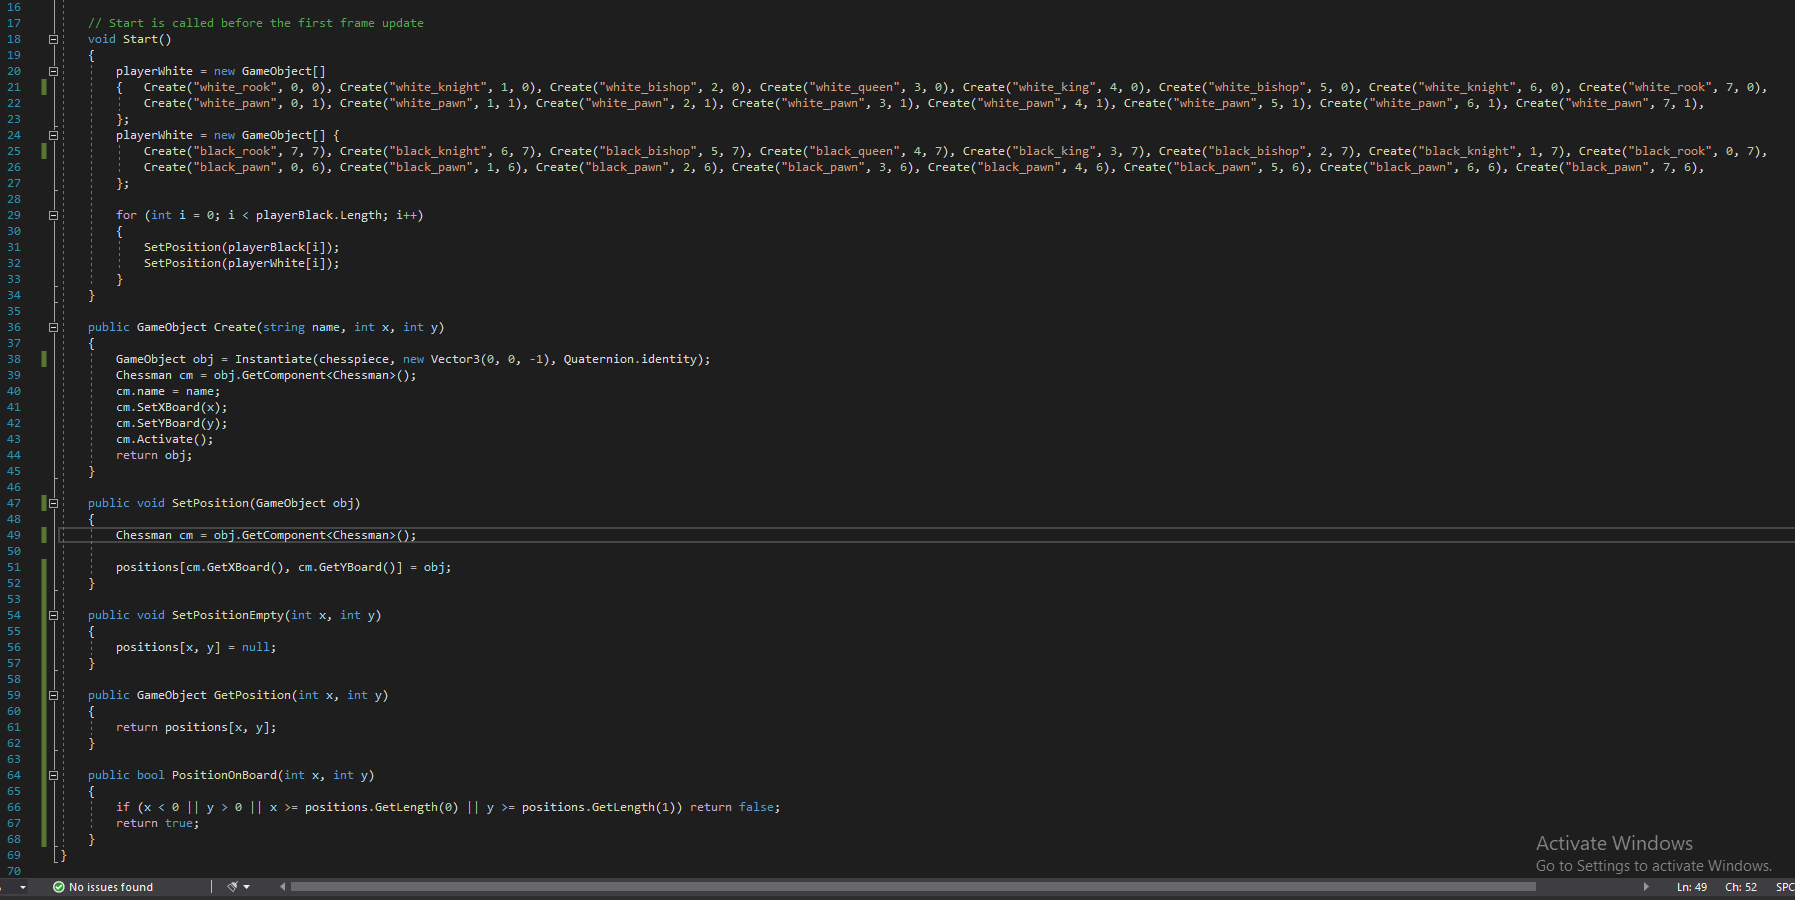This screenshot has height=900, width=1795.
Task: Collapse the first playerWhite array block at line 20
Action: click(x=54, y=71)
